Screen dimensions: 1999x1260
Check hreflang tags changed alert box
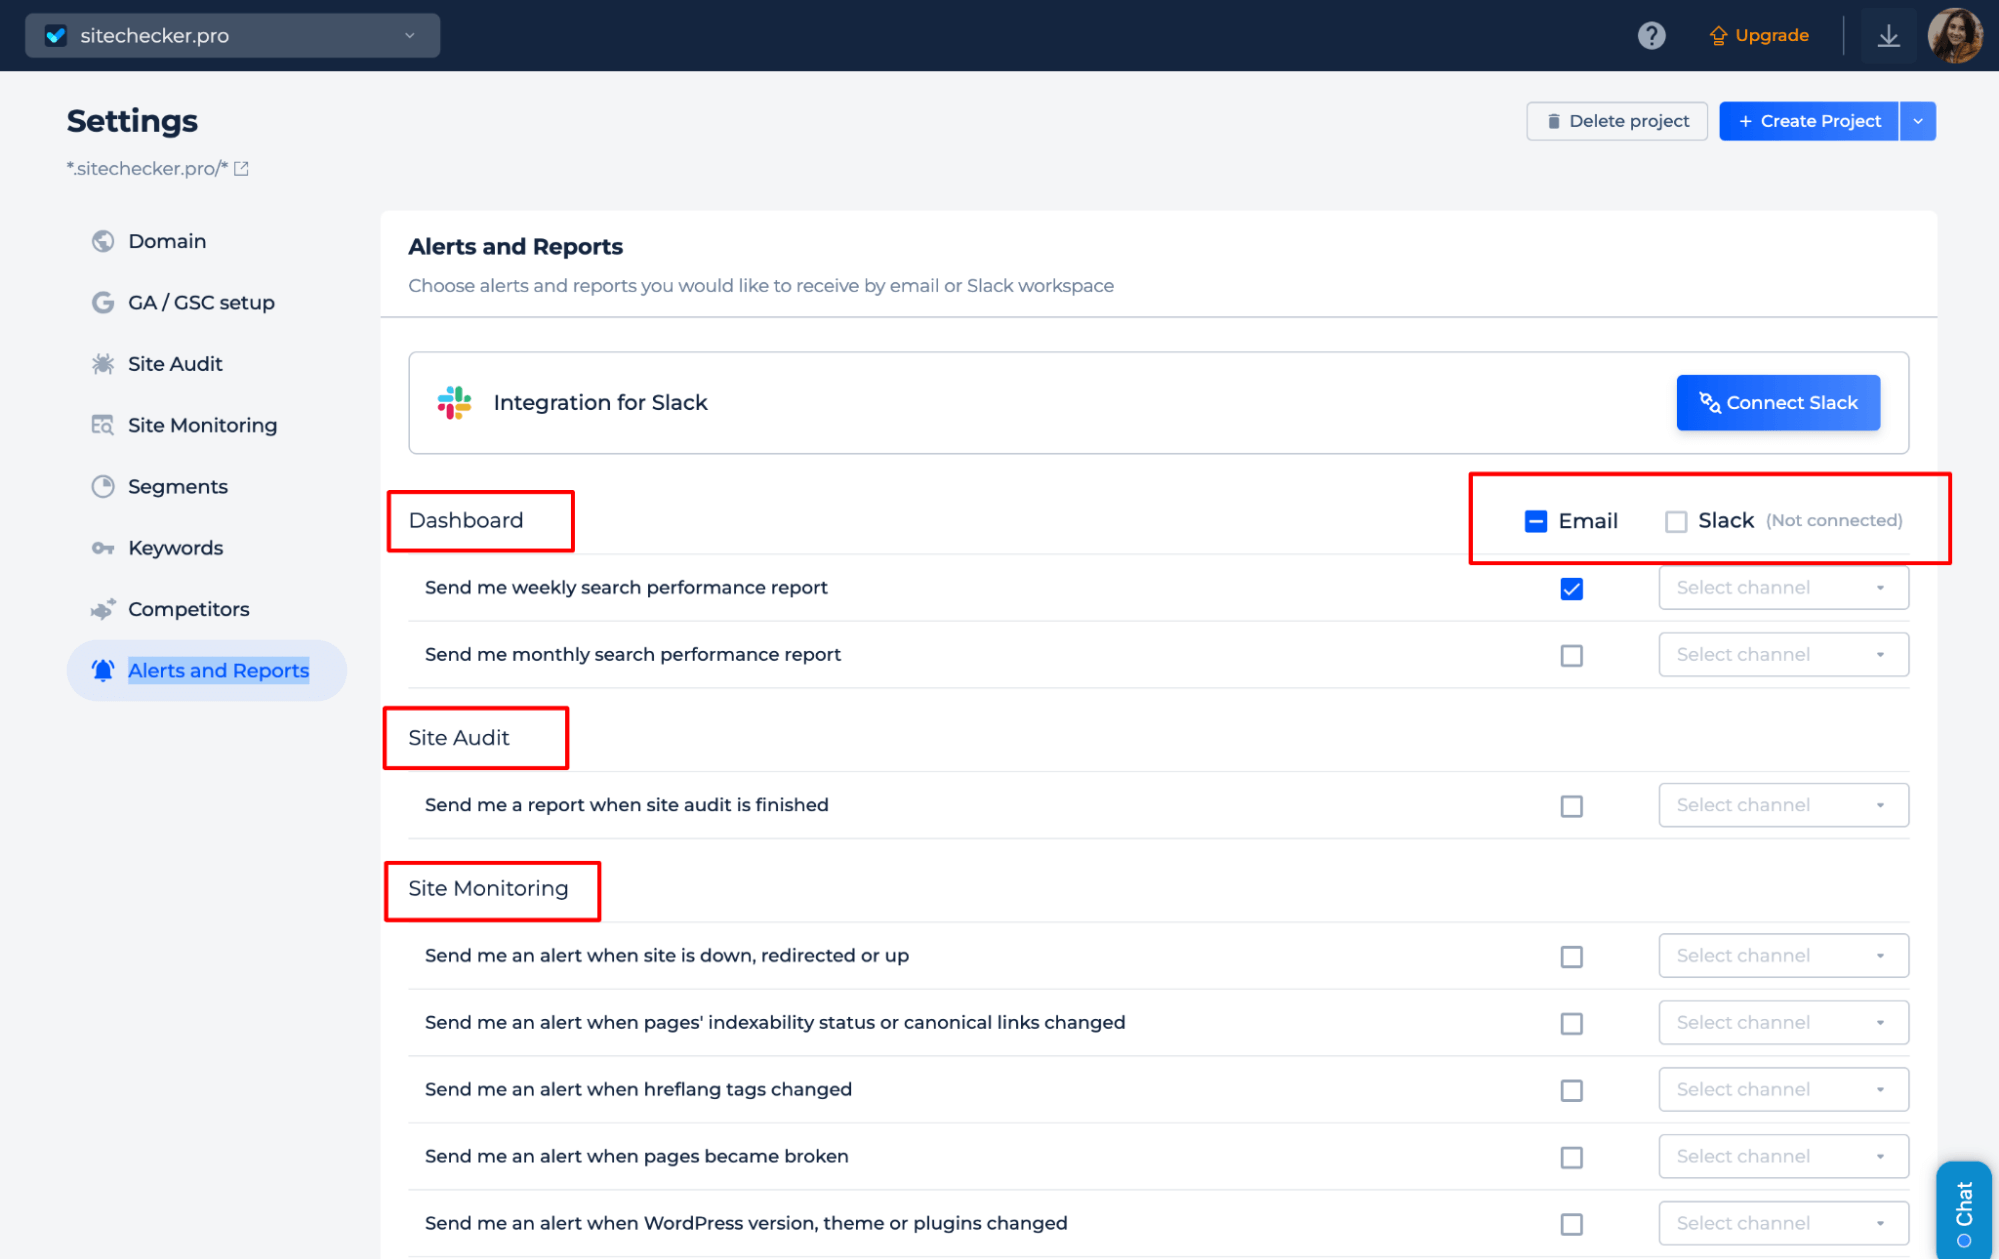(1571, 1091)
